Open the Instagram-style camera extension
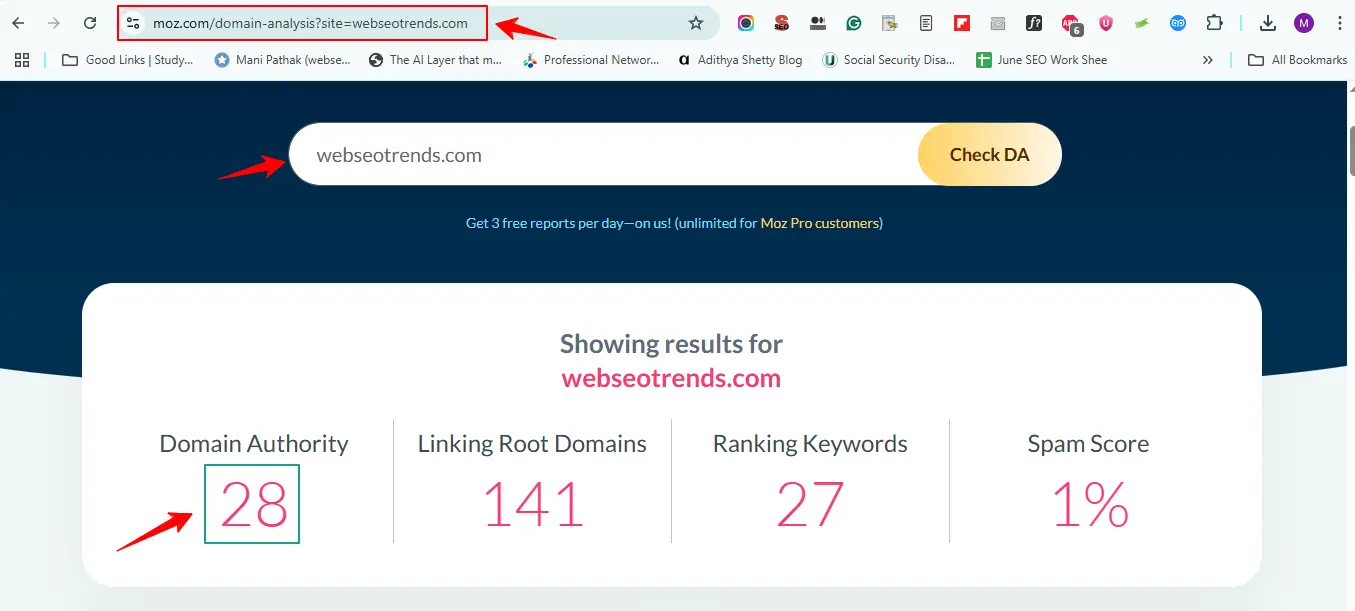Screen dimensions: 1355x611 click(745, 22)
